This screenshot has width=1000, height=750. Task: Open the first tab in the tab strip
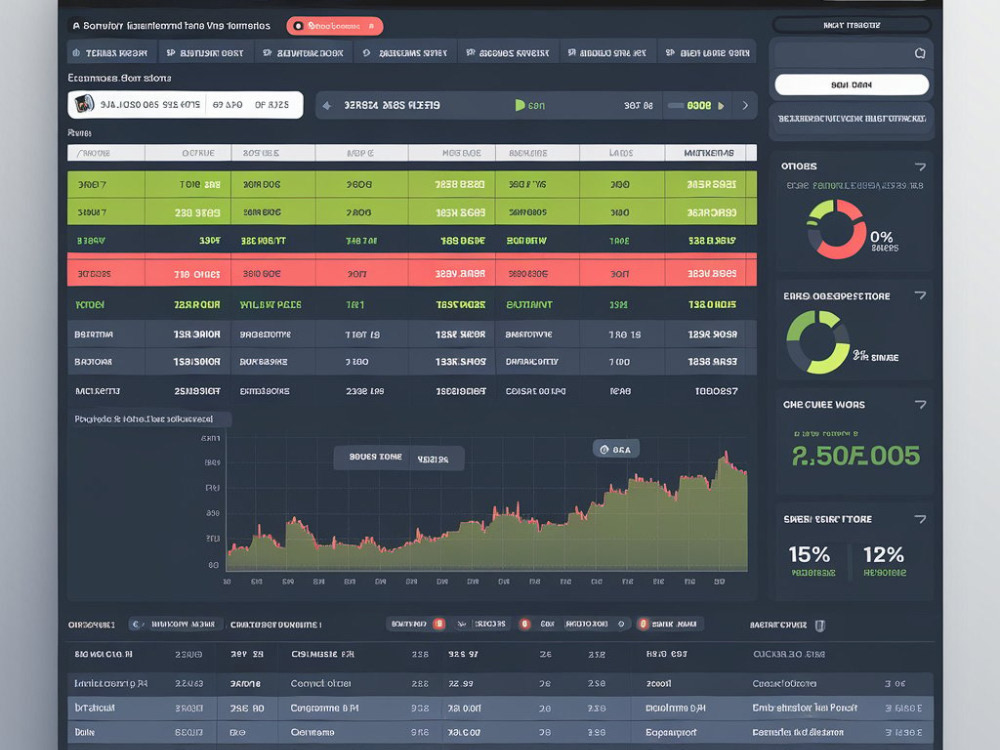point(111,53)
